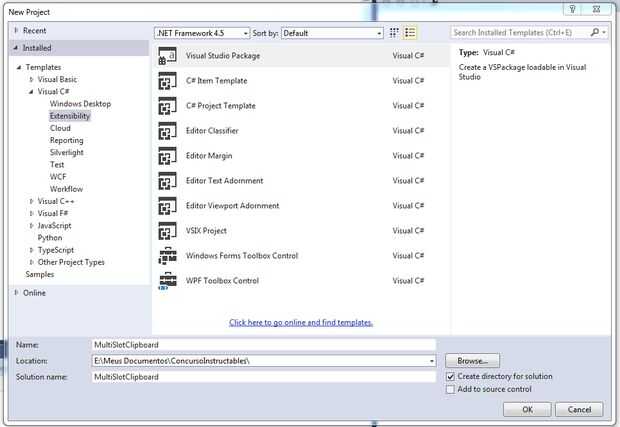Click OK to create the project
Image resolution: width=620 pixels, height=427 pixels.
tap(527, 410)
